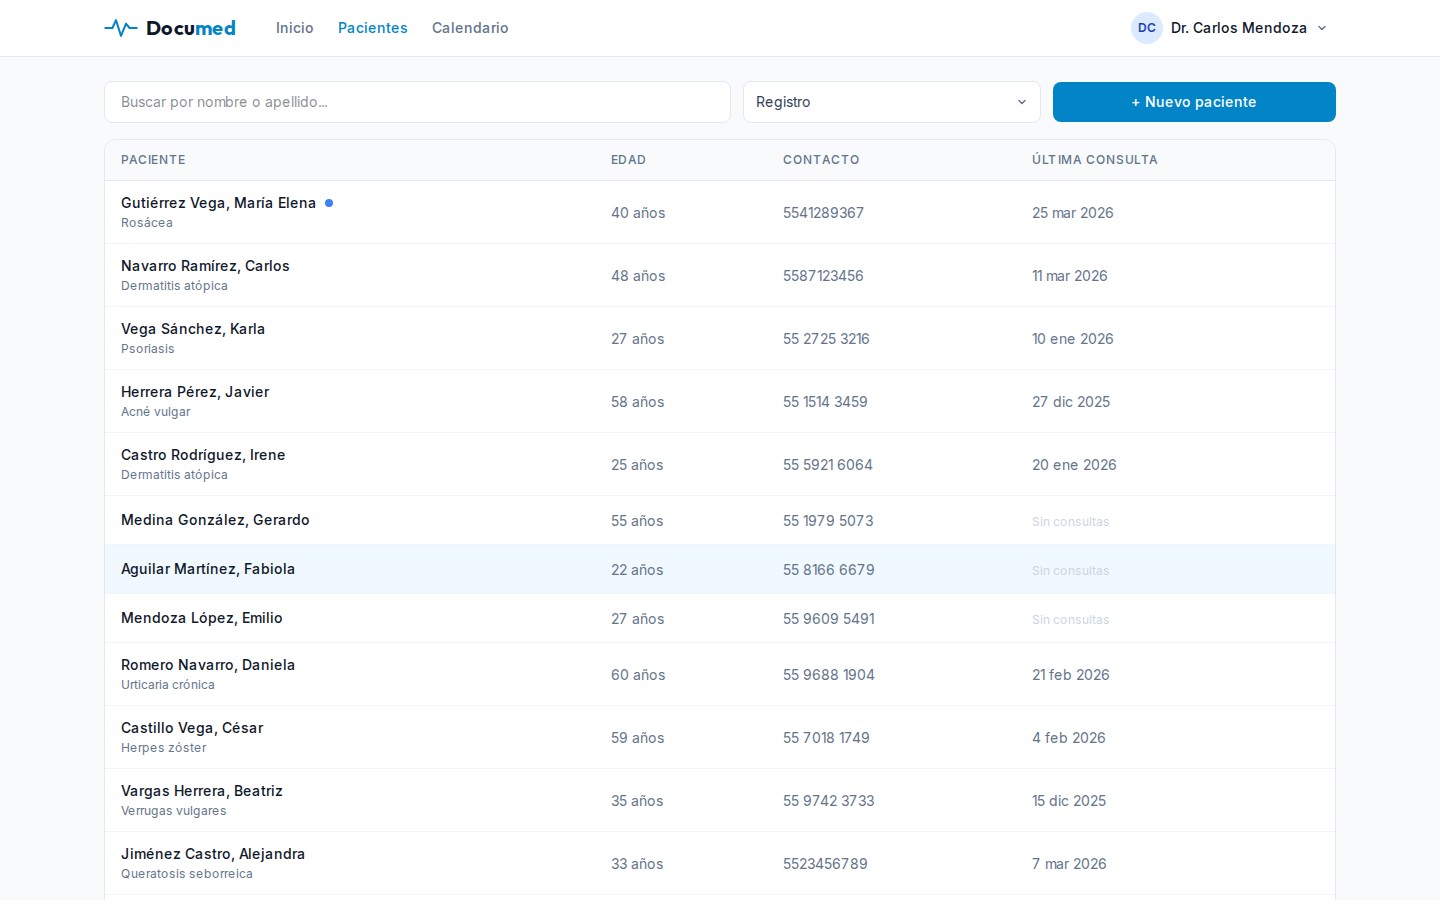Viewport: 1440px width, 900px height.
Task: Open patient Navarro Ramírez, Carlos
Action: [205, 266]
